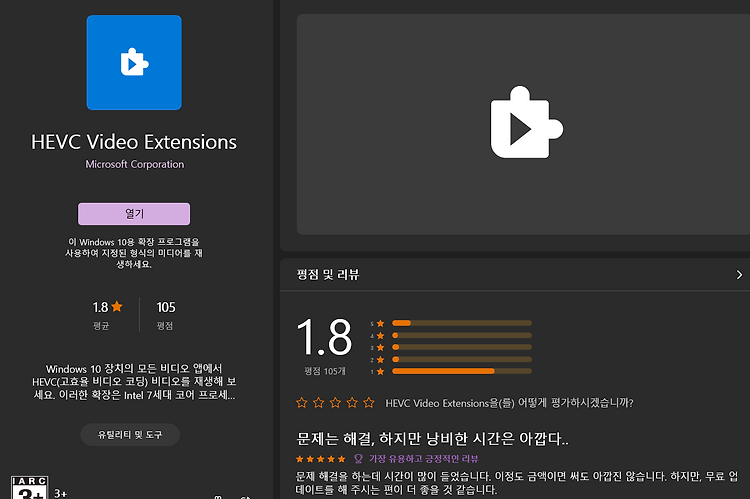Screen dimensions: 750x499
Task: Click the 가장 유용하고 긍정적인 리뷰 label
Action: 423,459
